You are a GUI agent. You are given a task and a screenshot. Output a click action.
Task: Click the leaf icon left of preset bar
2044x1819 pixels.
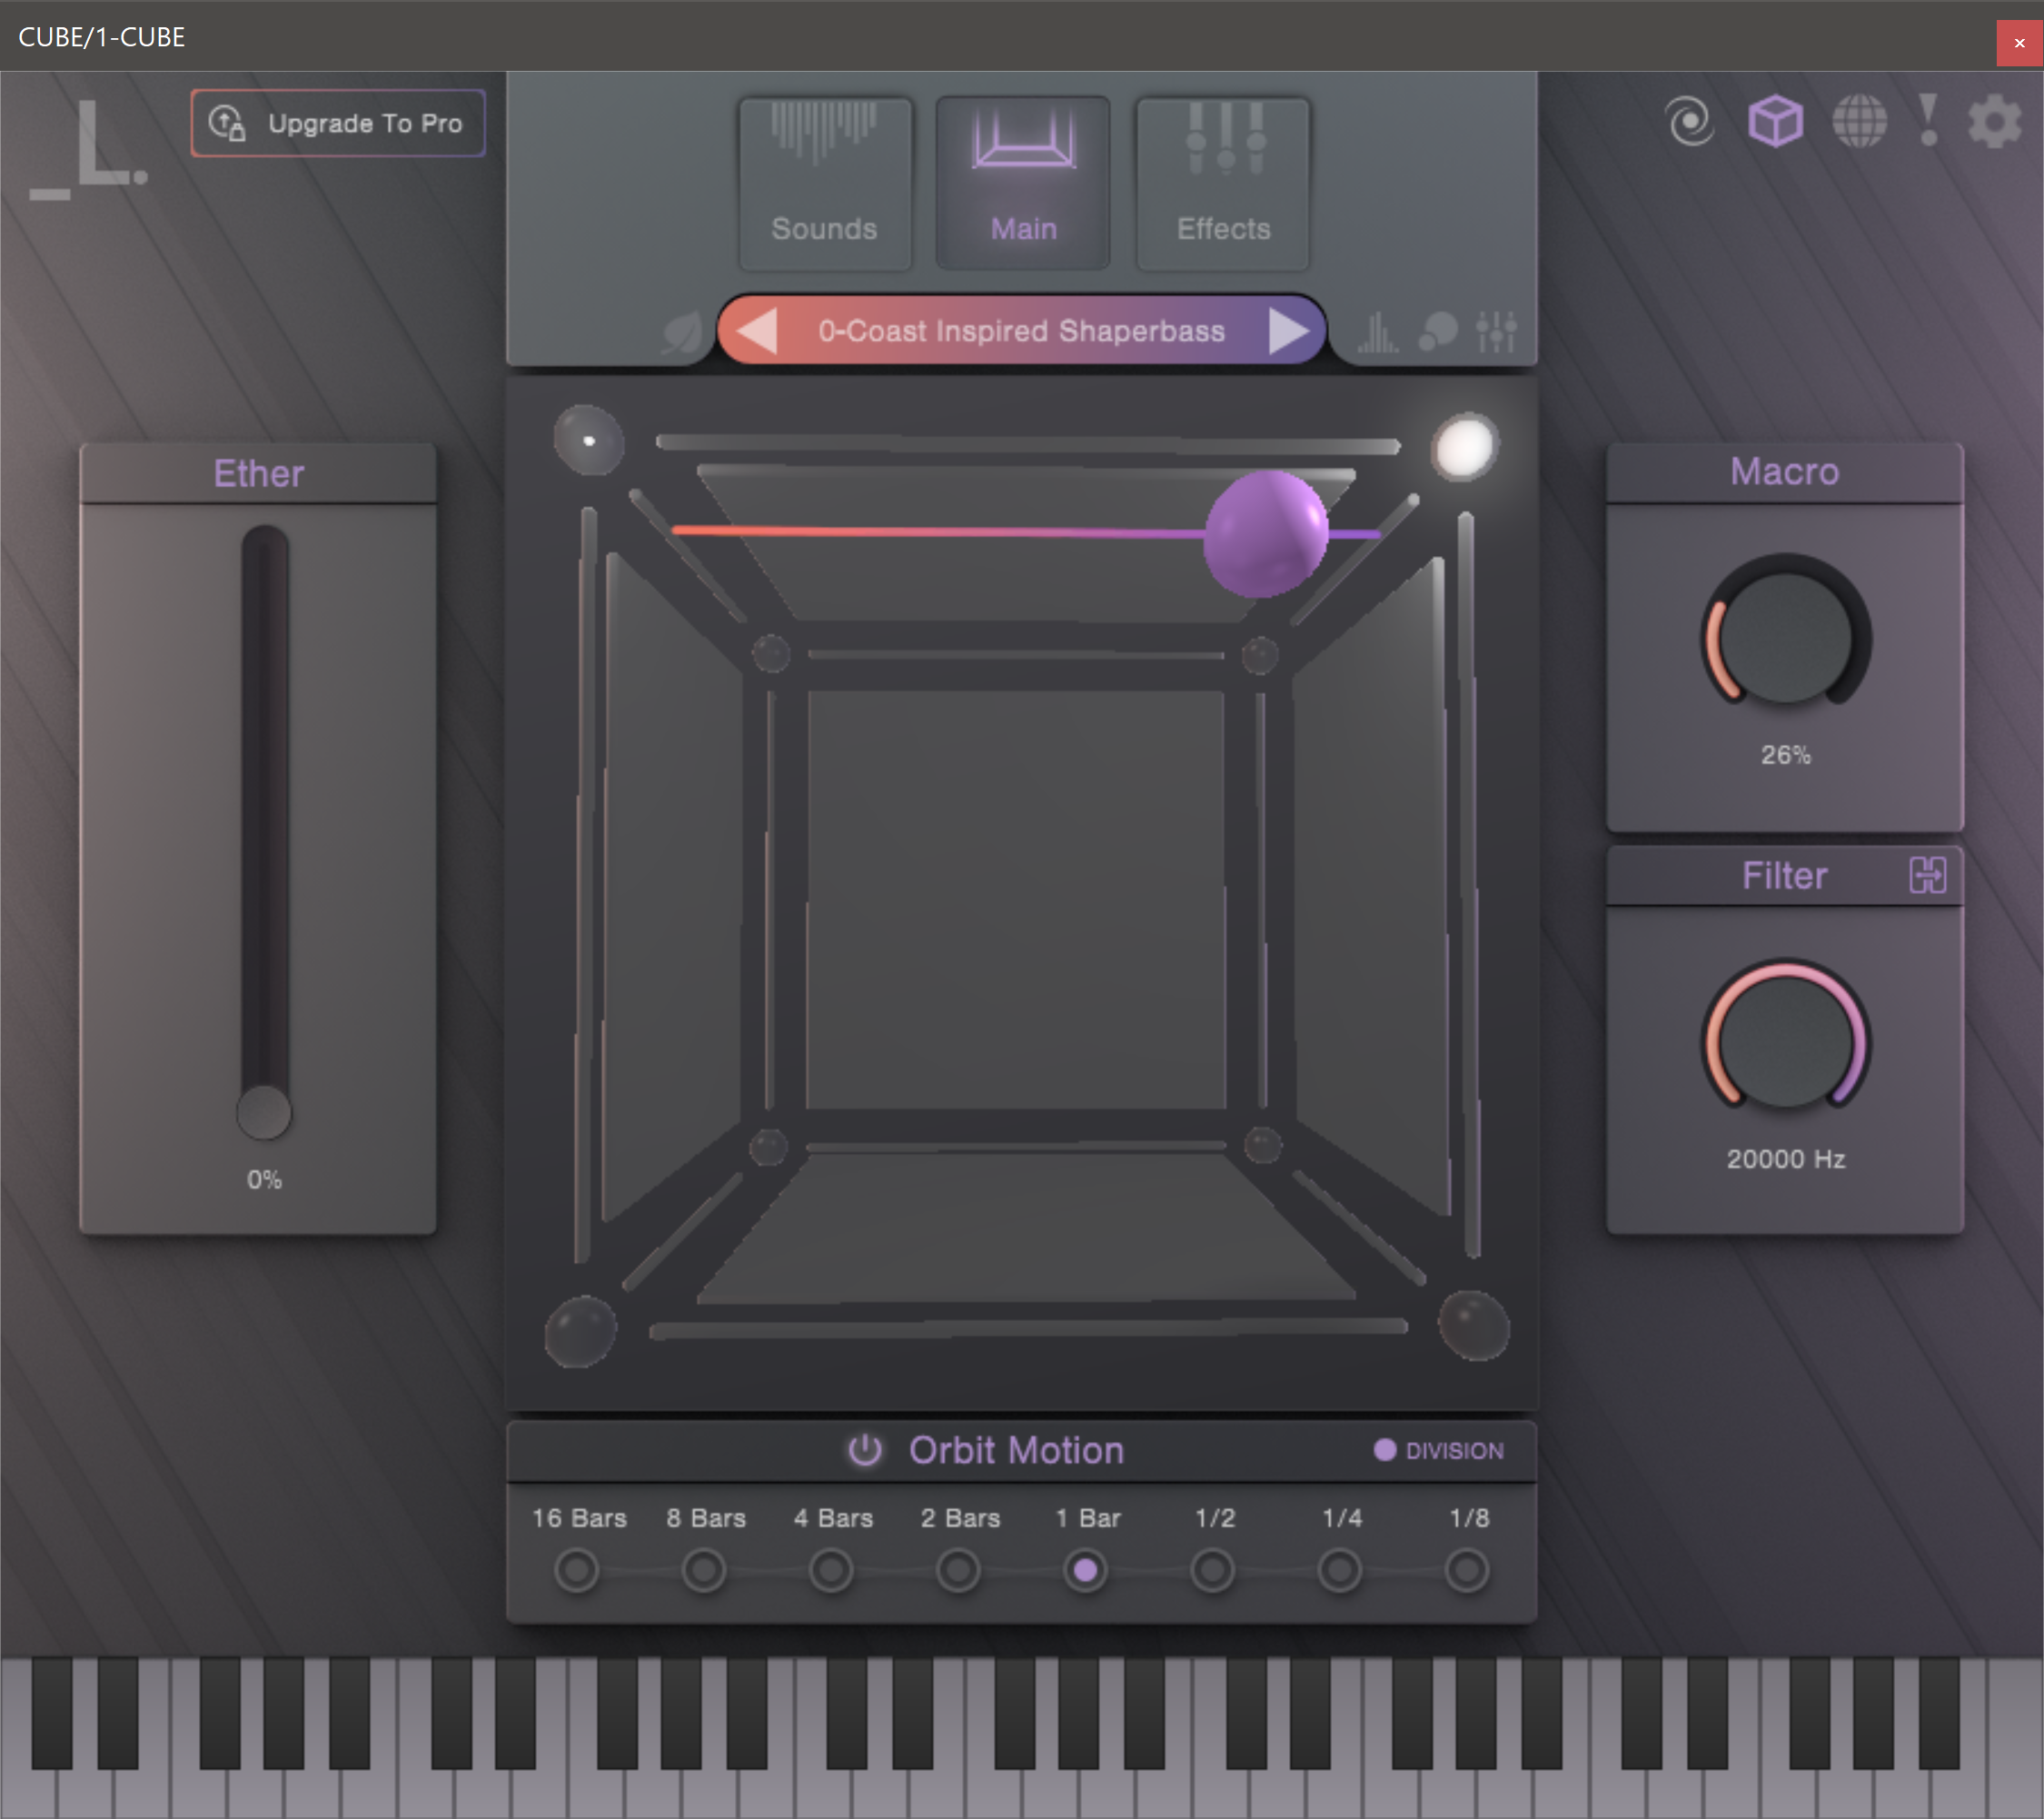click(x=682, y=333)
